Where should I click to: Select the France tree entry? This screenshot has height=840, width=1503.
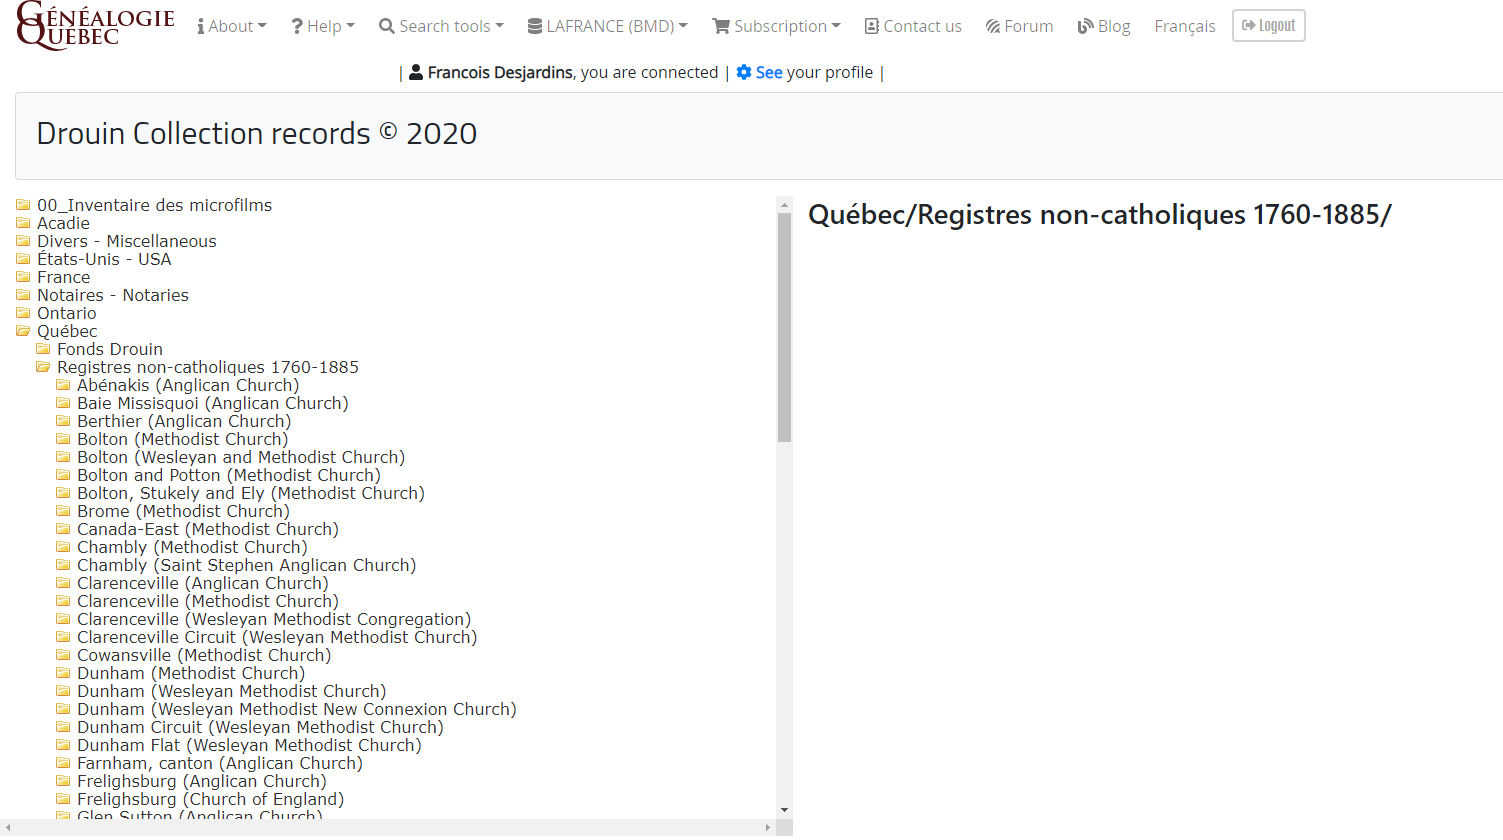click(x=63, y=277)
